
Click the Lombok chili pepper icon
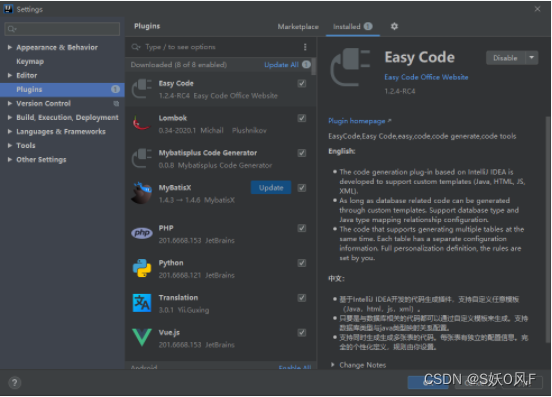click(142, 124)
